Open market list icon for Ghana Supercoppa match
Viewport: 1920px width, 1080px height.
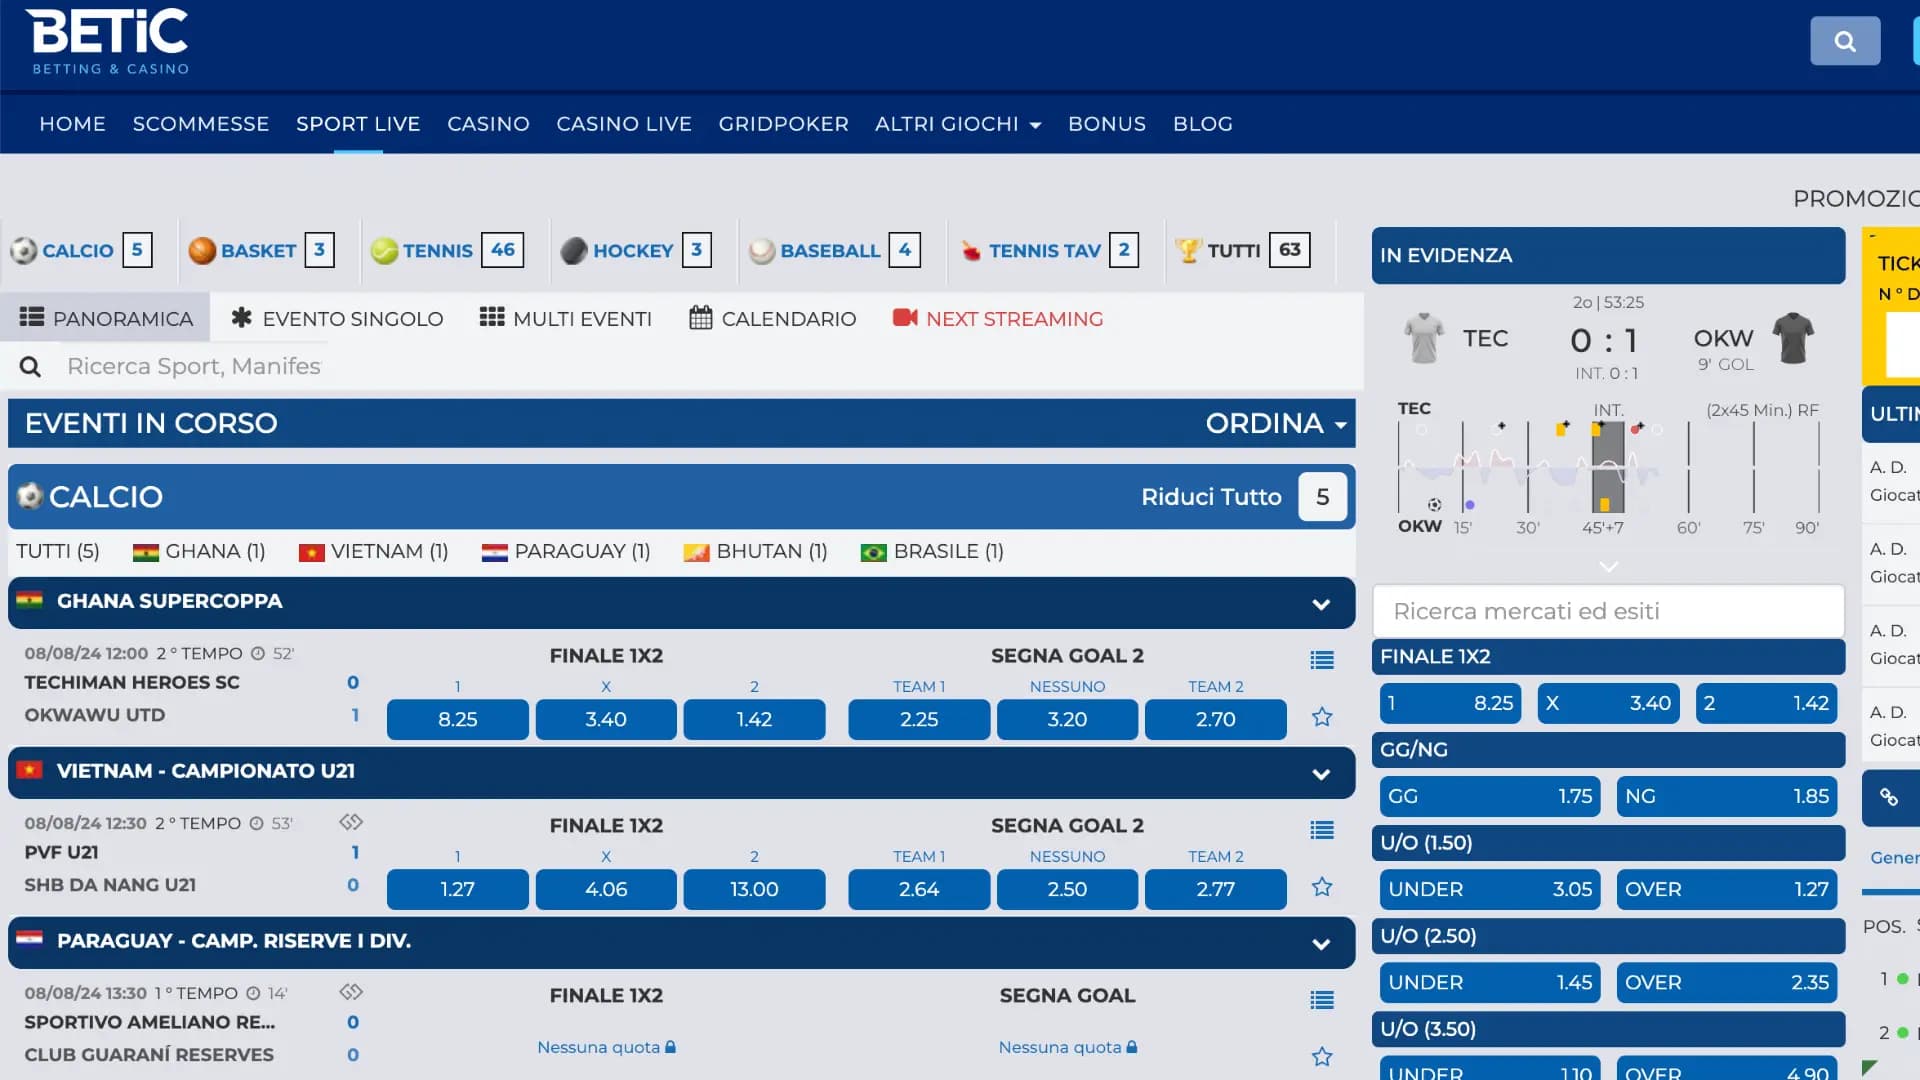1322,660
